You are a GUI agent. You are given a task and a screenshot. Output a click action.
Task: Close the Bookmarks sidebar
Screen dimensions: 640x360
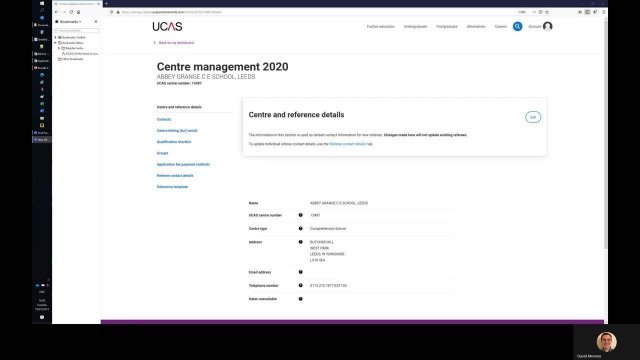tap(96, 22)
